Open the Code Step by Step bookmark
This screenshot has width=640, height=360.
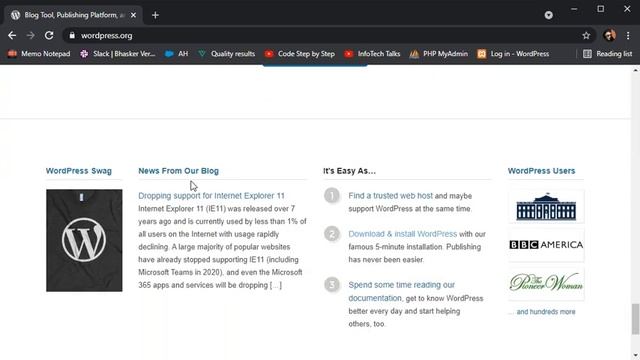pyautogui.click(x=300, y=54)
